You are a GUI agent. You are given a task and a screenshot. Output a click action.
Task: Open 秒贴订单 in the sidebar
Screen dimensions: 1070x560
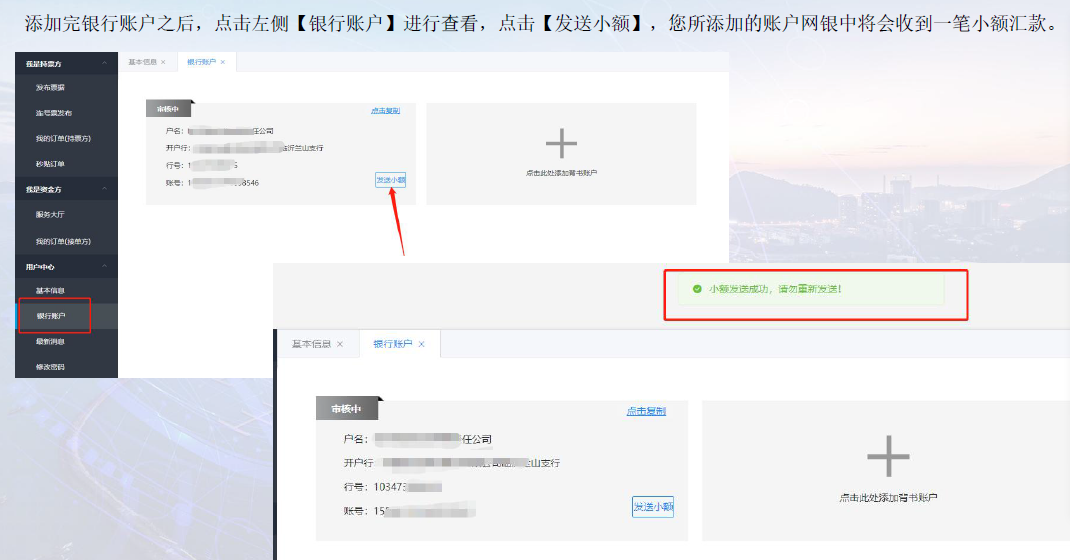point(50,164)
